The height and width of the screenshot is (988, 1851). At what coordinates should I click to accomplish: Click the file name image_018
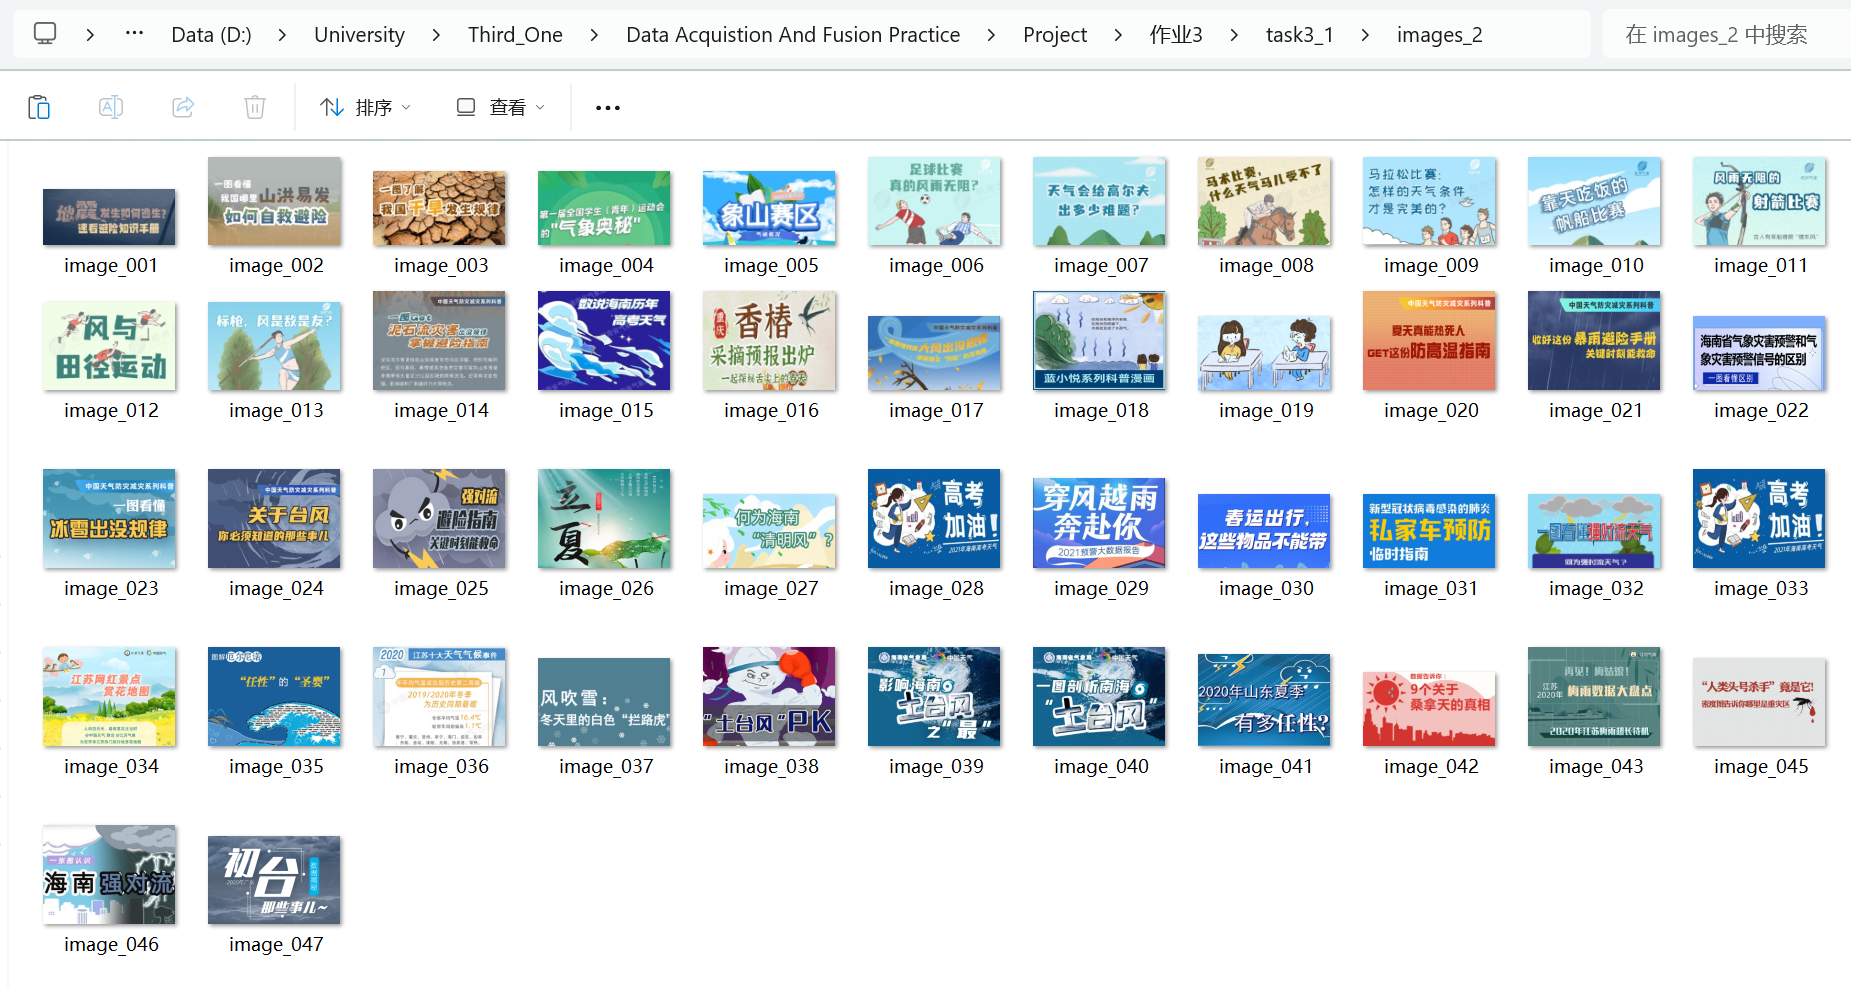click(x=1101, y=411)
